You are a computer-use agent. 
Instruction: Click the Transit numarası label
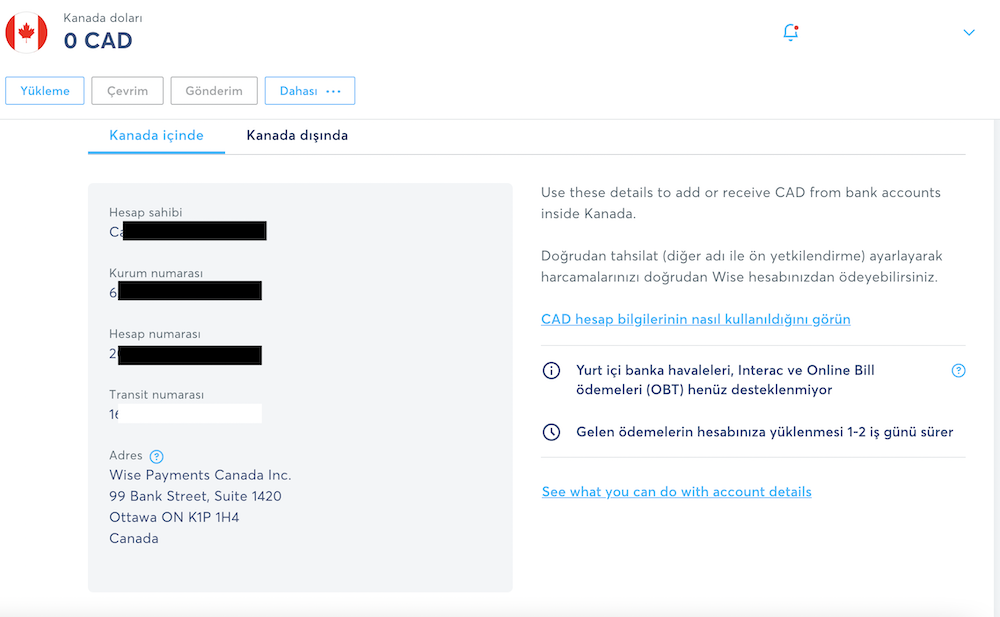[x=157, y=395]
